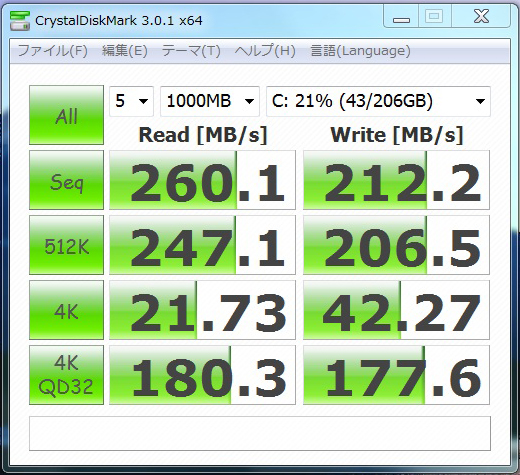
Task: Click the CrystalDiskMark app icon in title bar
Action: click(x=20, y=21)
